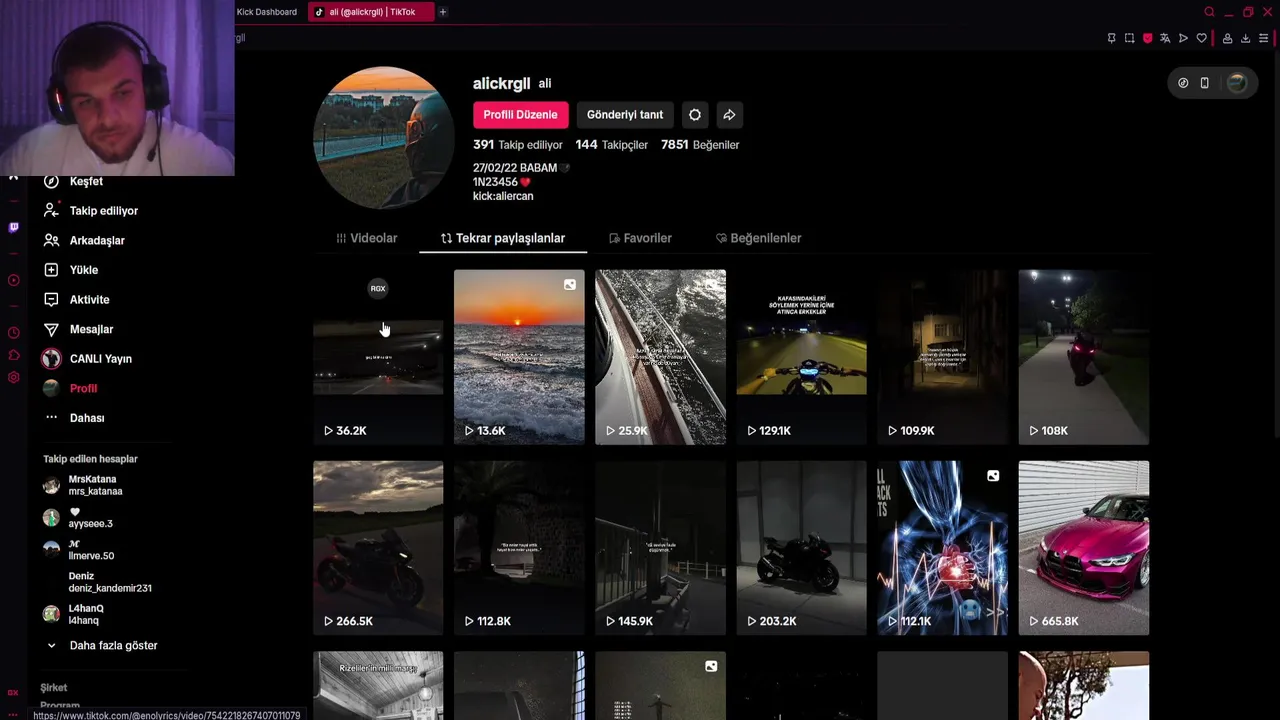The image size is (1280, 720).
Task: Click the red ad-blocker shield icon
Action: pos(1147,38)
